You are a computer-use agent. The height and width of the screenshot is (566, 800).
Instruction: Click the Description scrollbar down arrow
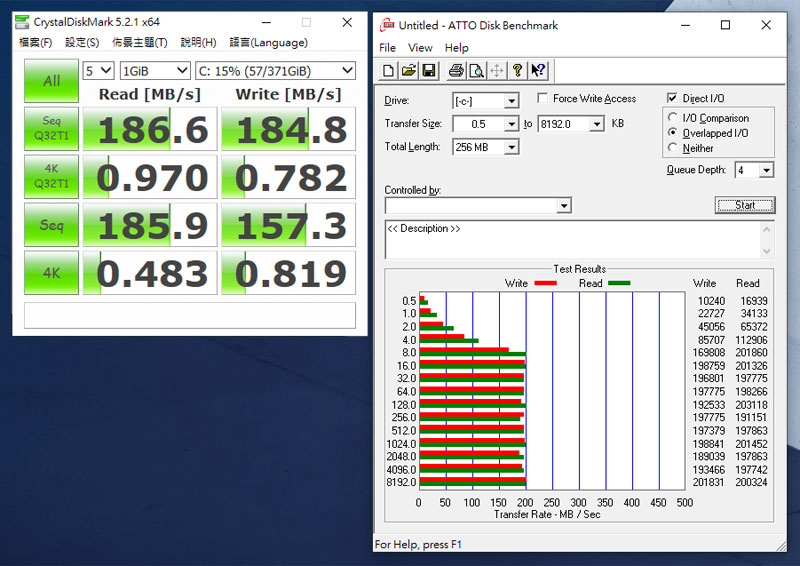pos(766,251)
